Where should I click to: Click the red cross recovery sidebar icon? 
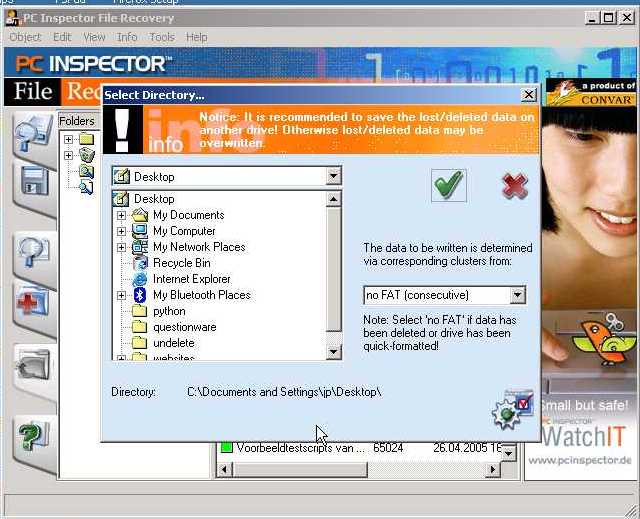[33, 302]
